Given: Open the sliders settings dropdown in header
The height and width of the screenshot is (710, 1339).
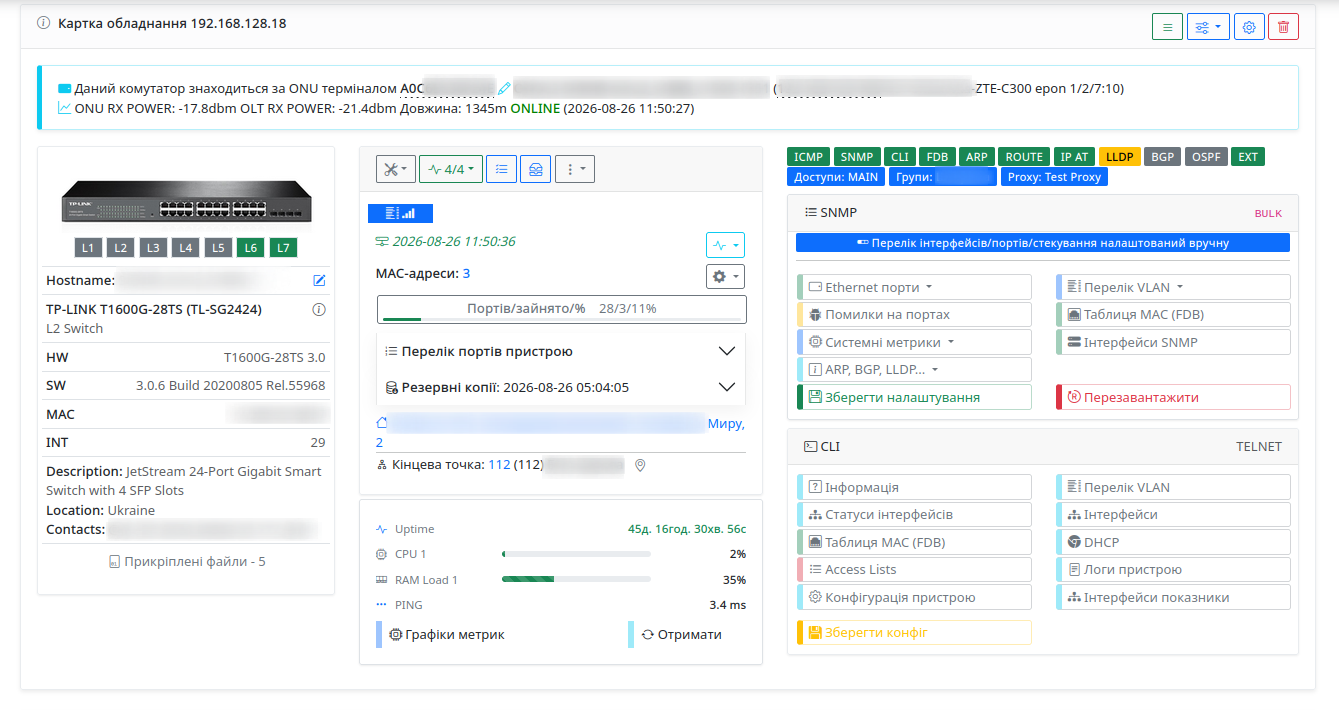Looking at the screenshot, I should coord(1208,27).
